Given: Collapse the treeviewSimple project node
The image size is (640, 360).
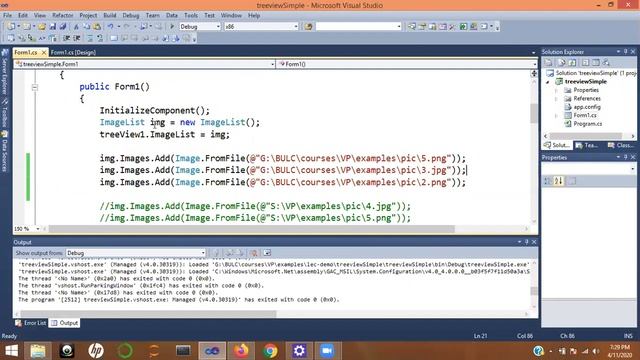Looking at the screenshot, I should point(548,82).
